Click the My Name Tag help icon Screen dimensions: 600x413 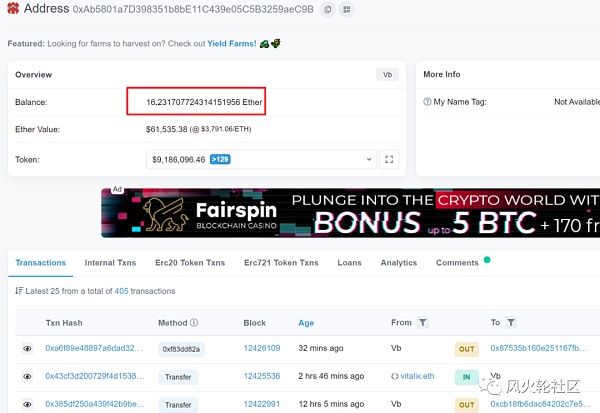[x=427, y=102]
